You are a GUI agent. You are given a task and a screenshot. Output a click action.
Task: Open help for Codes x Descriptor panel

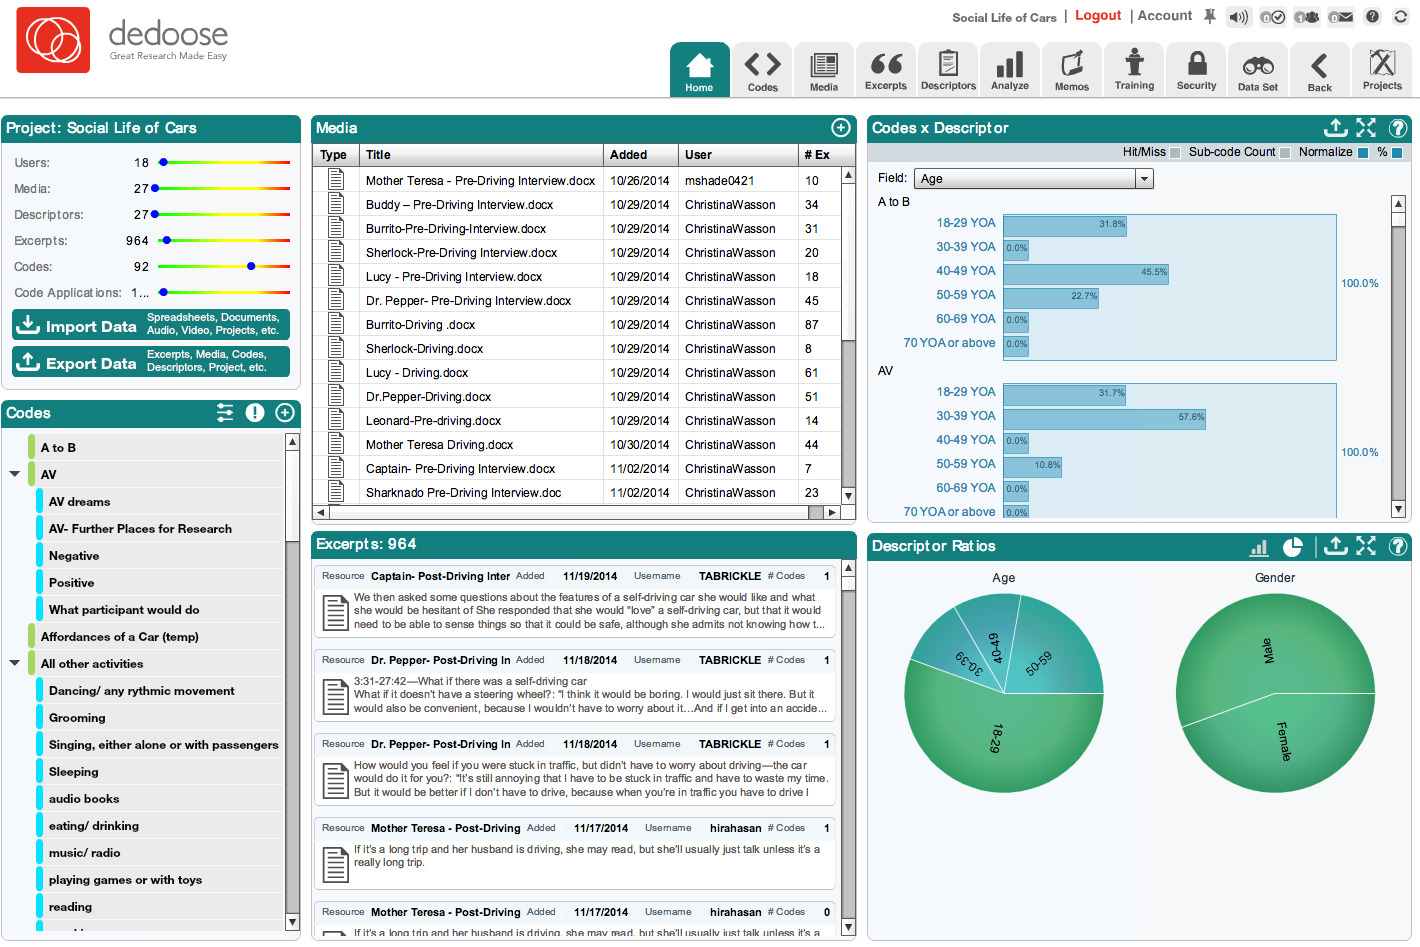pos(1398,128)
